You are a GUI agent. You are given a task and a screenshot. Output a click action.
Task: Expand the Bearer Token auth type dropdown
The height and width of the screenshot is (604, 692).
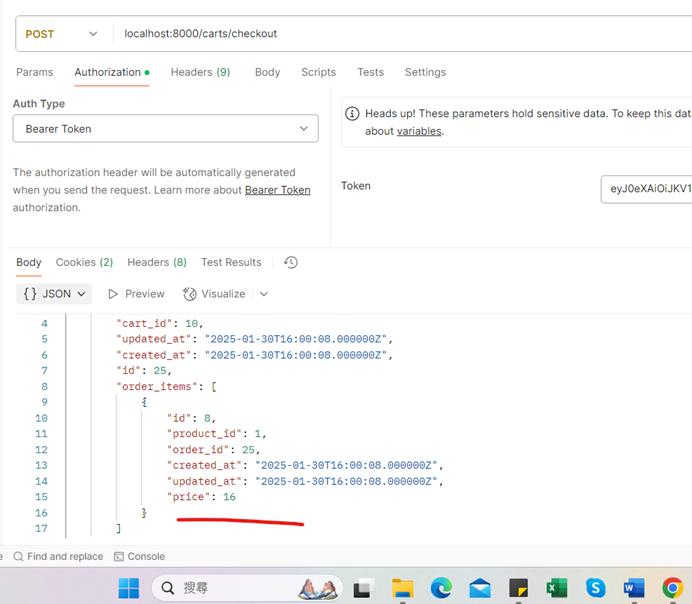coord(165,129)
